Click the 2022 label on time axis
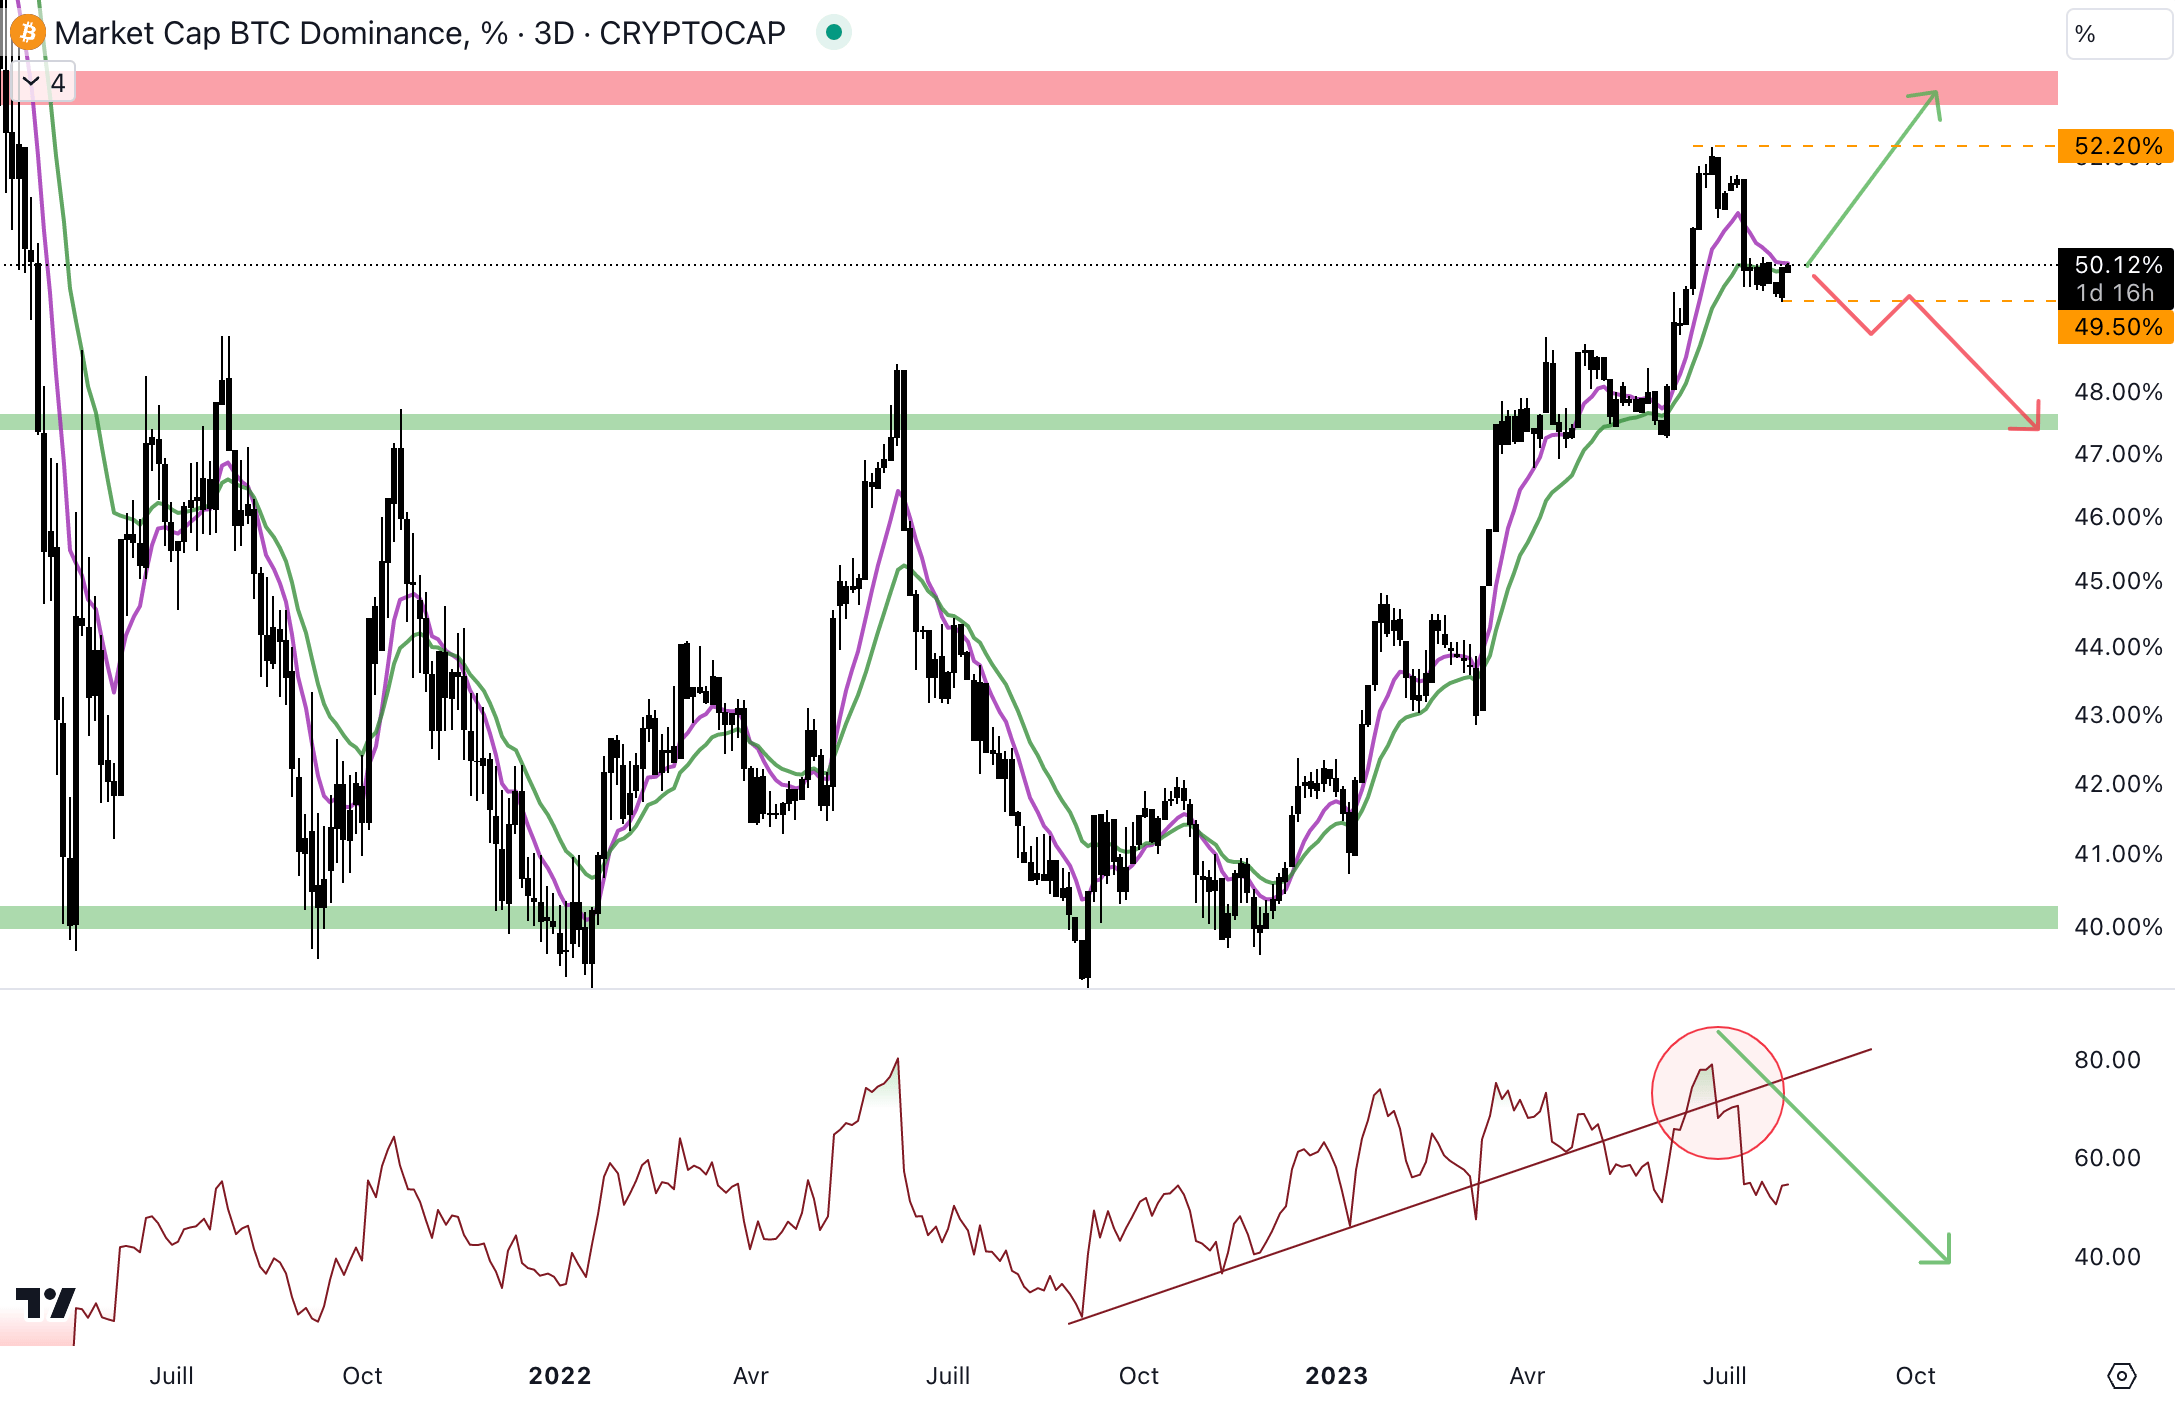This screenshot has height=1401, width=2175. [x=560, y=1376]
